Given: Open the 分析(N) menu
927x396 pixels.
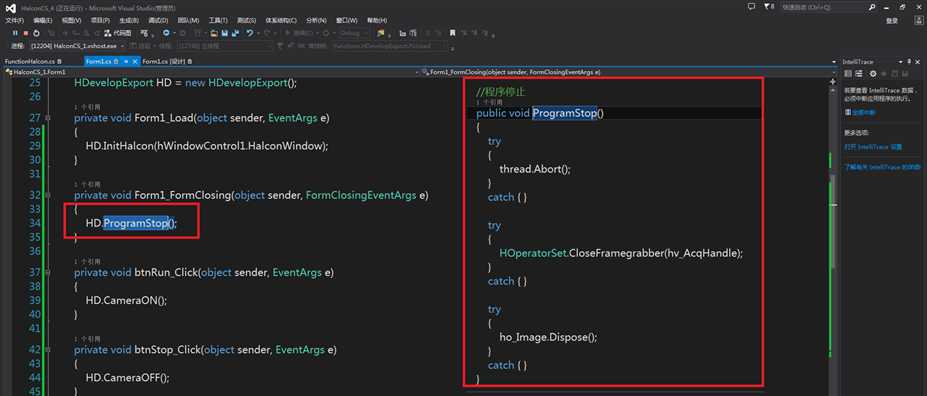Looking at the screenshot, I should coord(316,20).
